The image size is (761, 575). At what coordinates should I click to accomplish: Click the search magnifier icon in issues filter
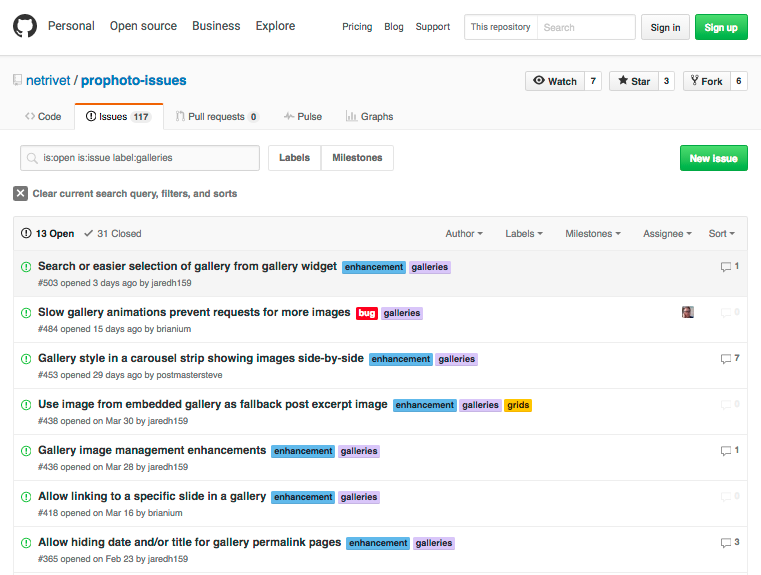pyautogui.click(x=32, y=158)
